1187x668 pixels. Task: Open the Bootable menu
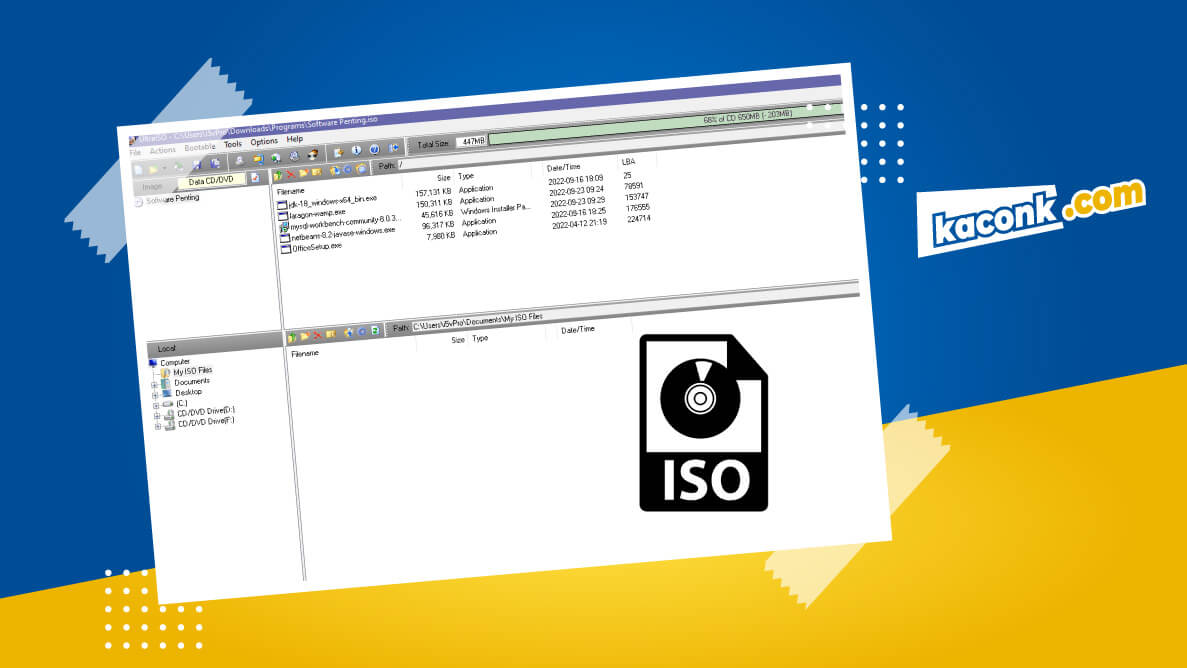[x=200, y=147]
